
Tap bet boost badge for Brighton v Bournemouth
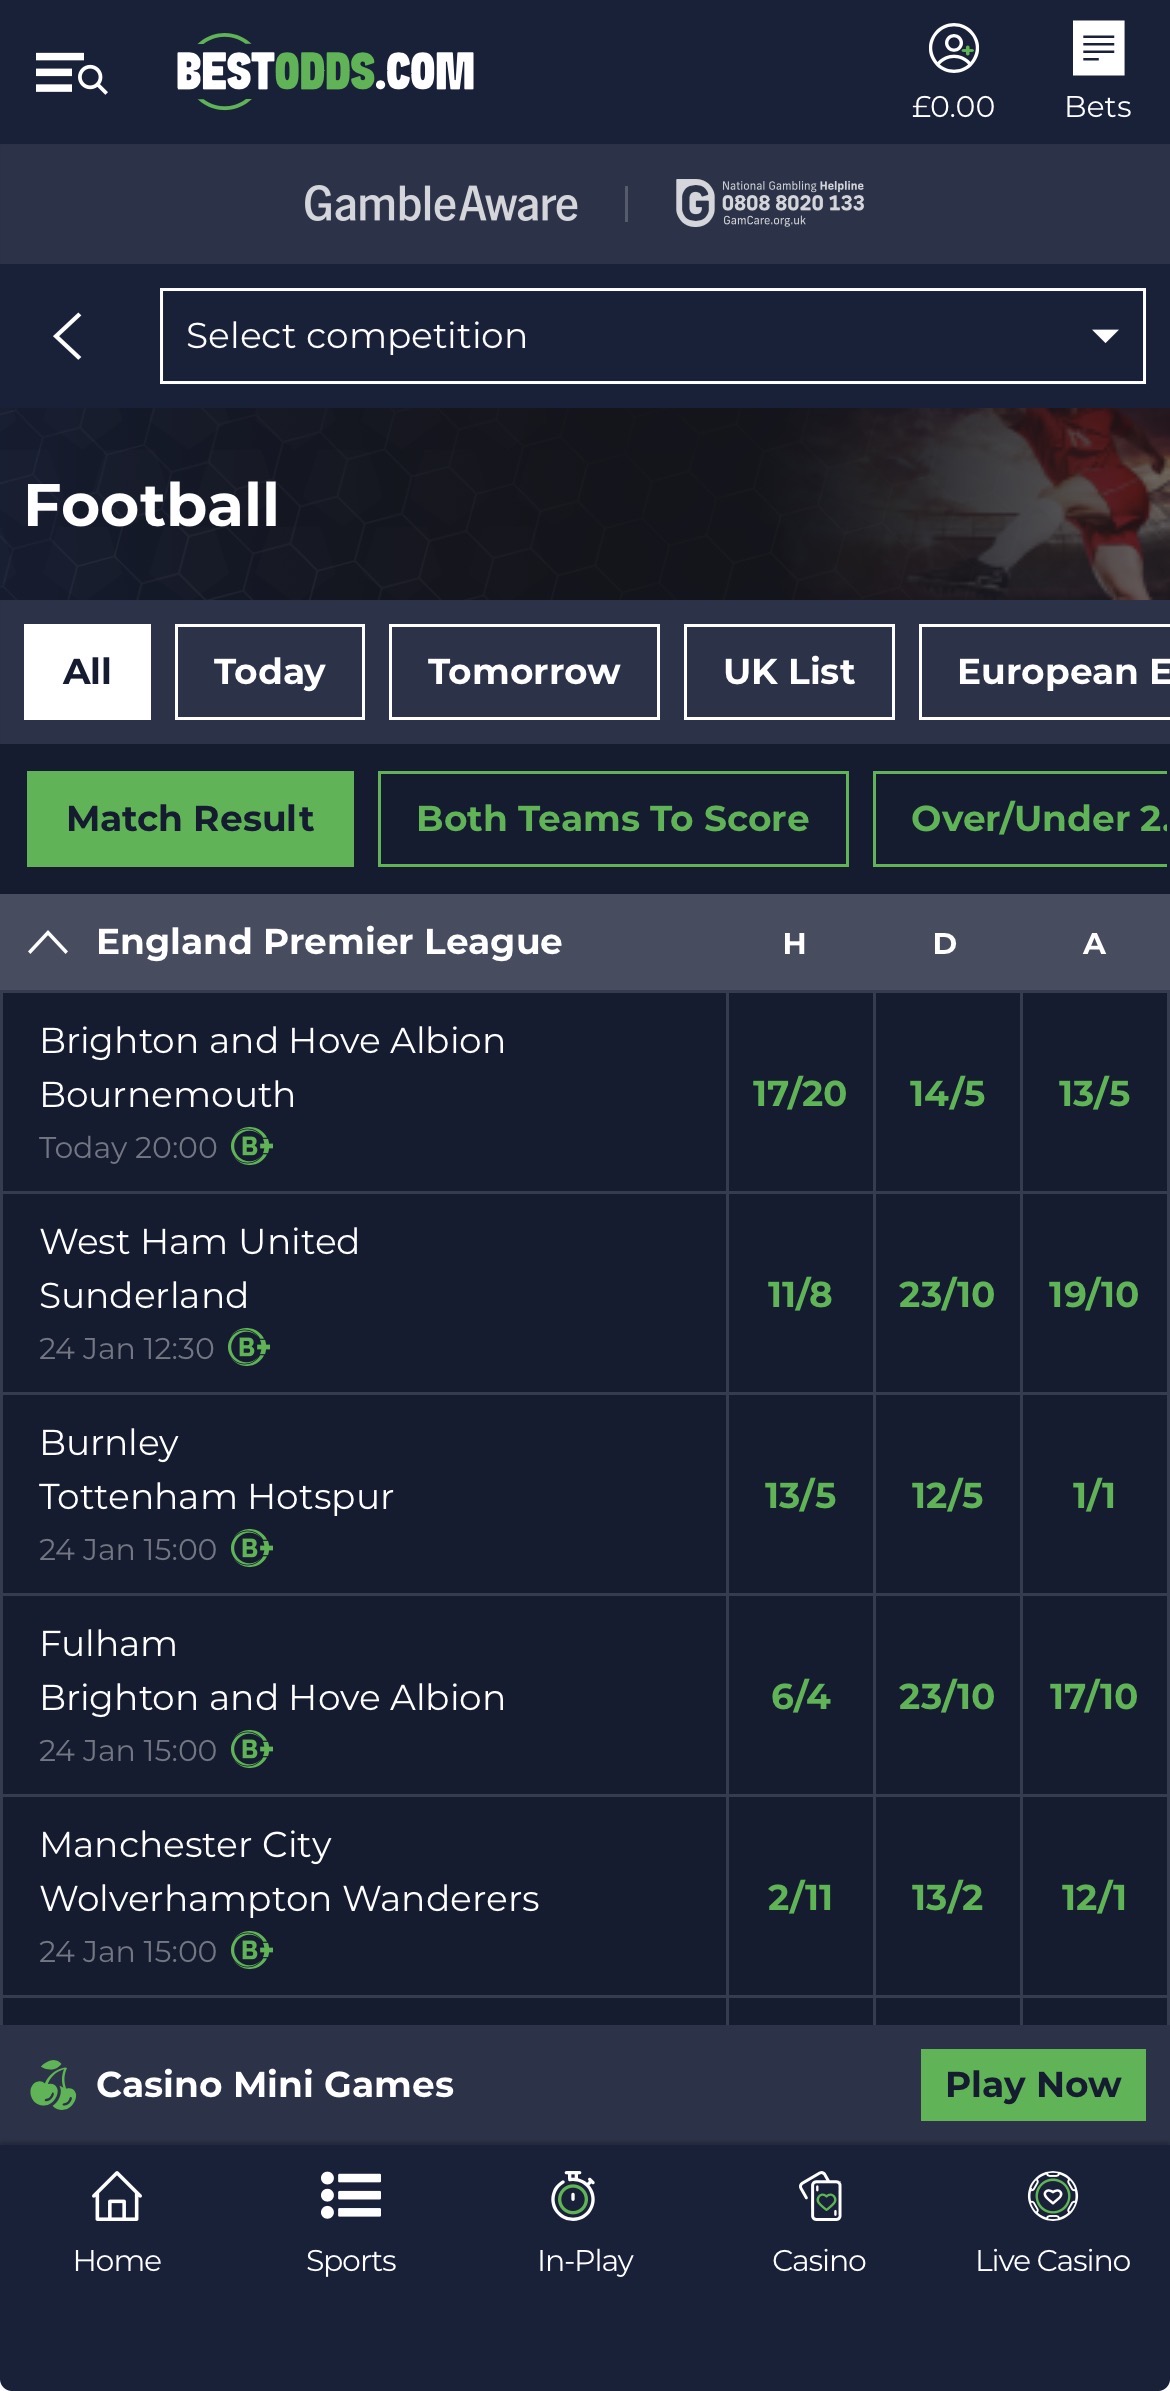252,1147
